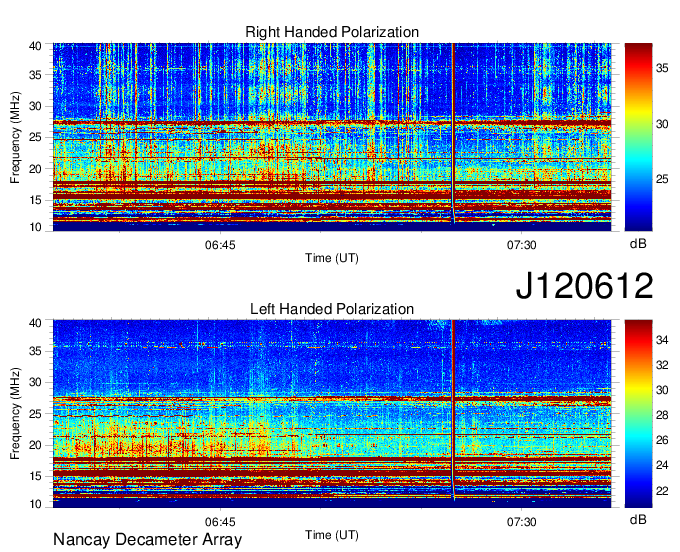This screenshot has height=552, width=680.
Task: Click the 32 dB tick on Left Handed color bar
Action: (x=662, y=365)
